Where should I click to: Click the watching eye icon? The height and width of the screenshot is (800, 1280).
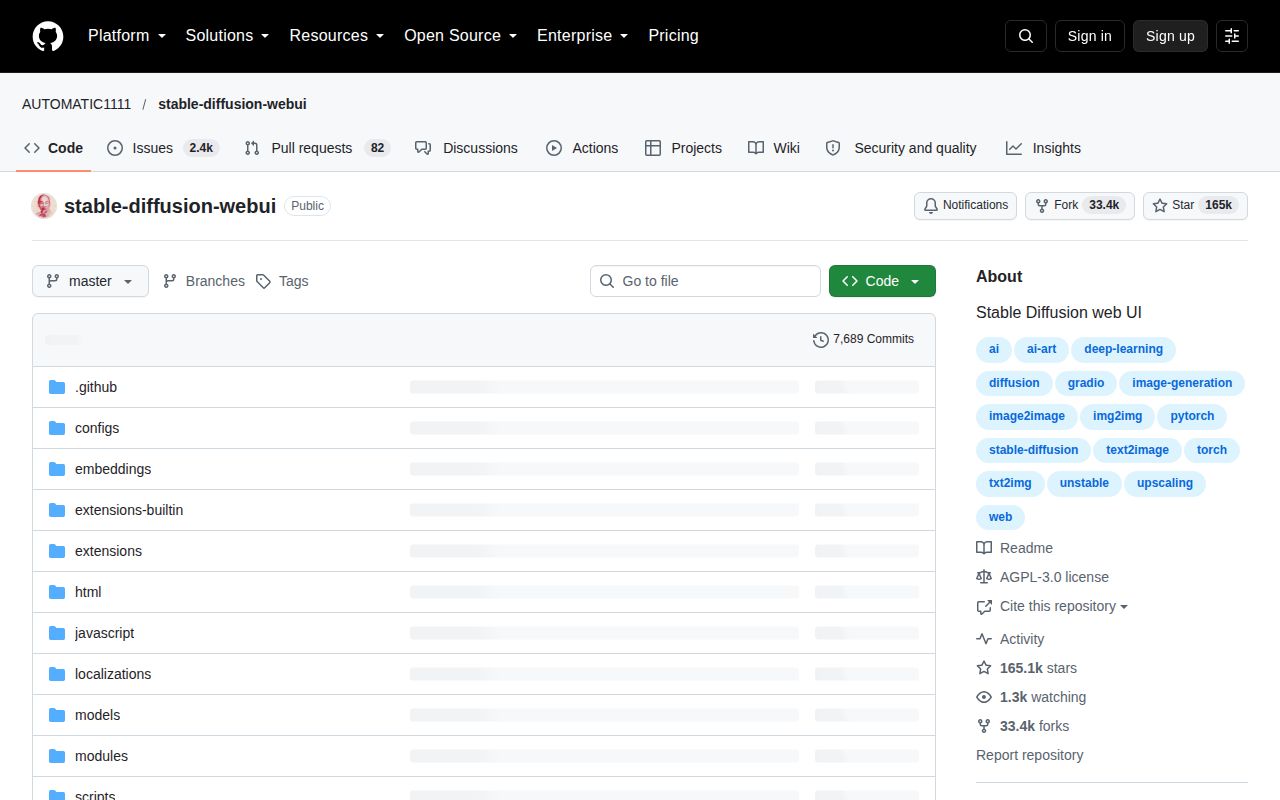coord(984,697)
